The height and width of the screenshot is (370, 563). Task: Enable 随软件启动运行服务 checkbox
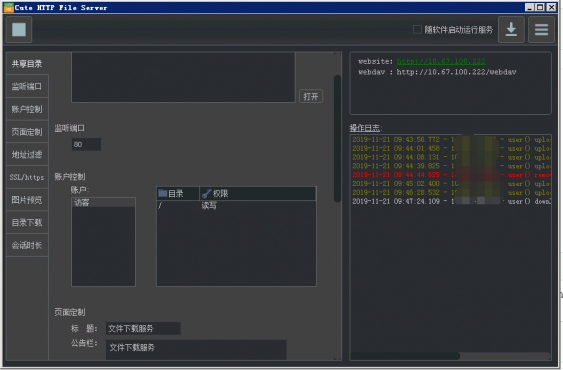[417, 29]
